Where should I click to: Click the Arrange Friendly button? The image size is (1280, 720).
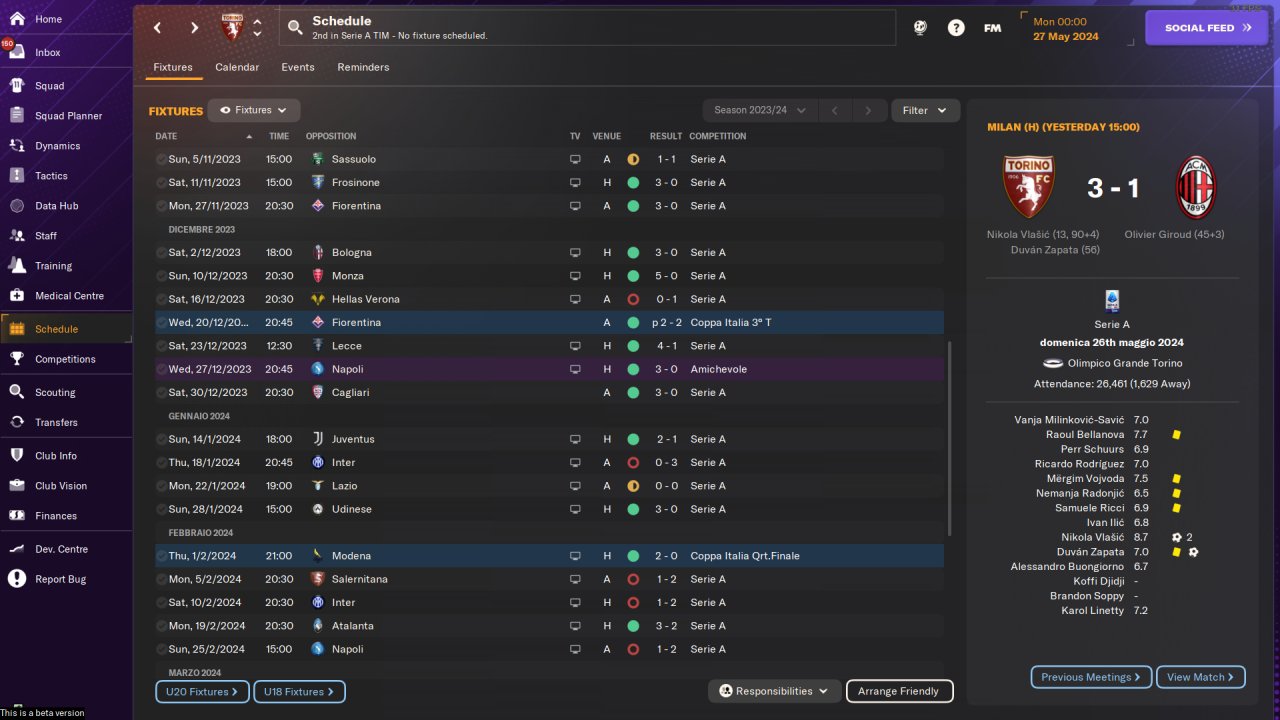pos(900,691)
